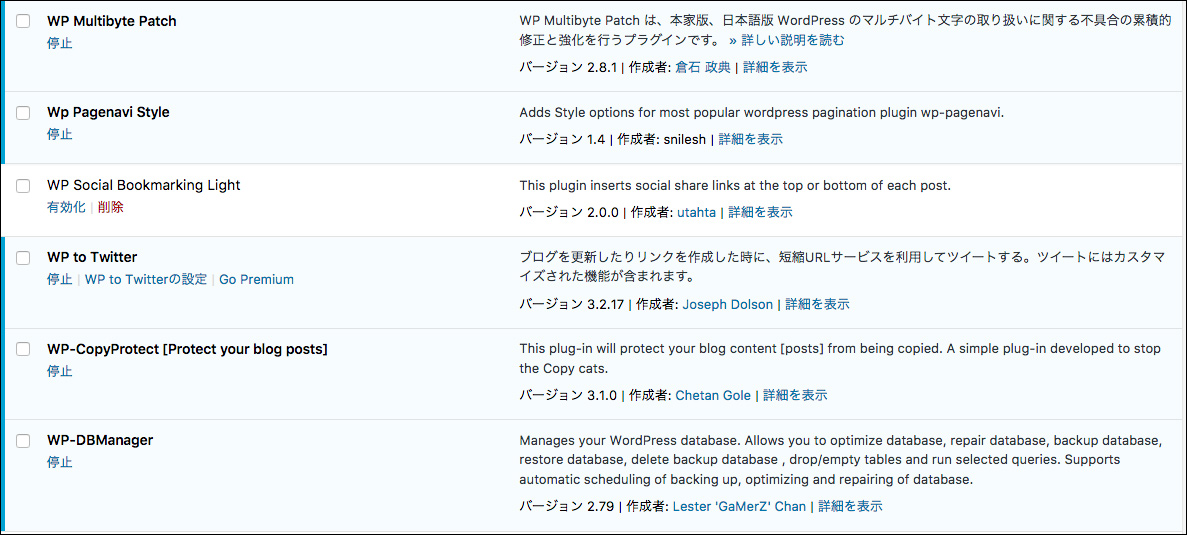Toggle the WP to Twitter checkbox

(23, 258)
